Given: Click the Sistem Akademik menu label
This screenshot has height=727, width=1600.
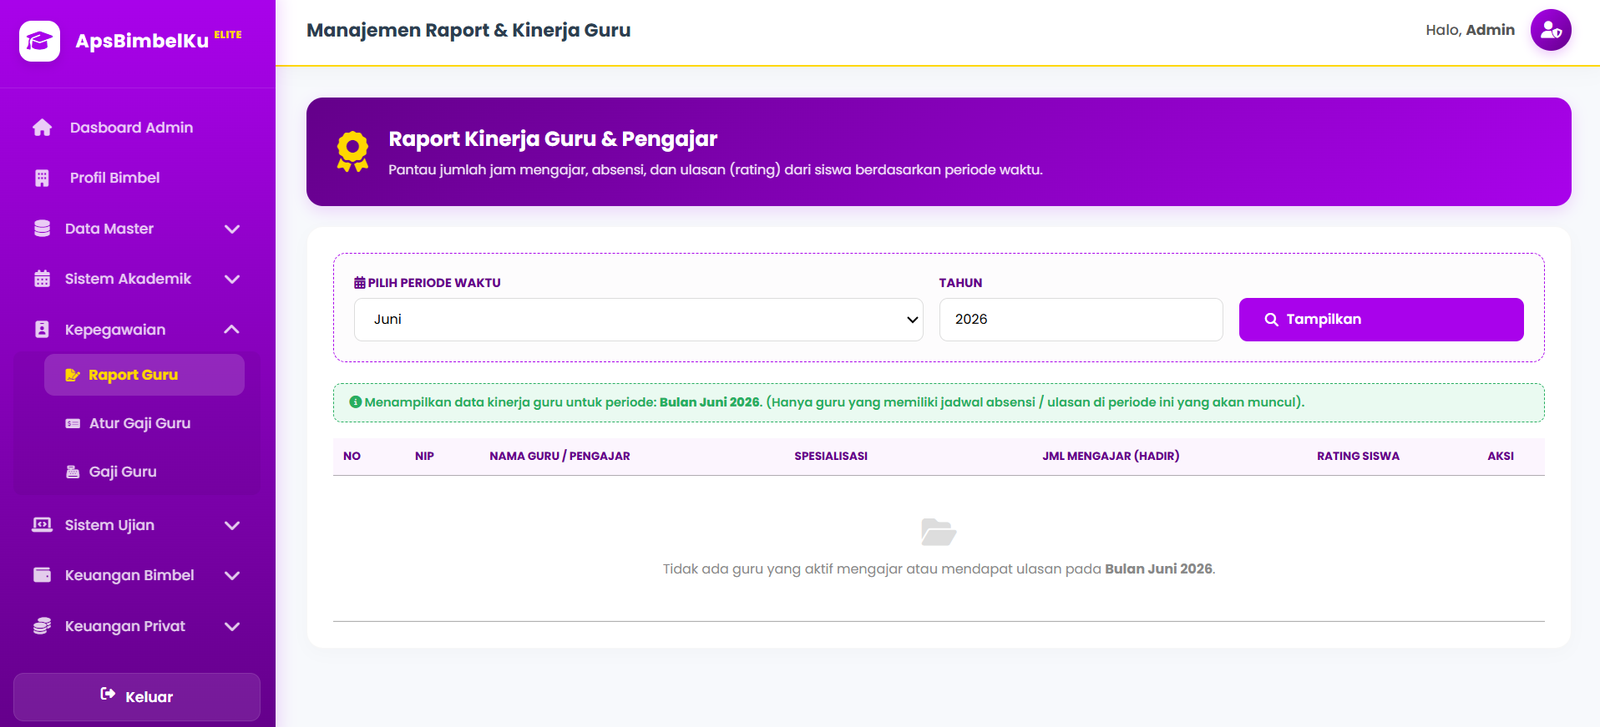Looking at the screenshot, I should click(128, 278).
